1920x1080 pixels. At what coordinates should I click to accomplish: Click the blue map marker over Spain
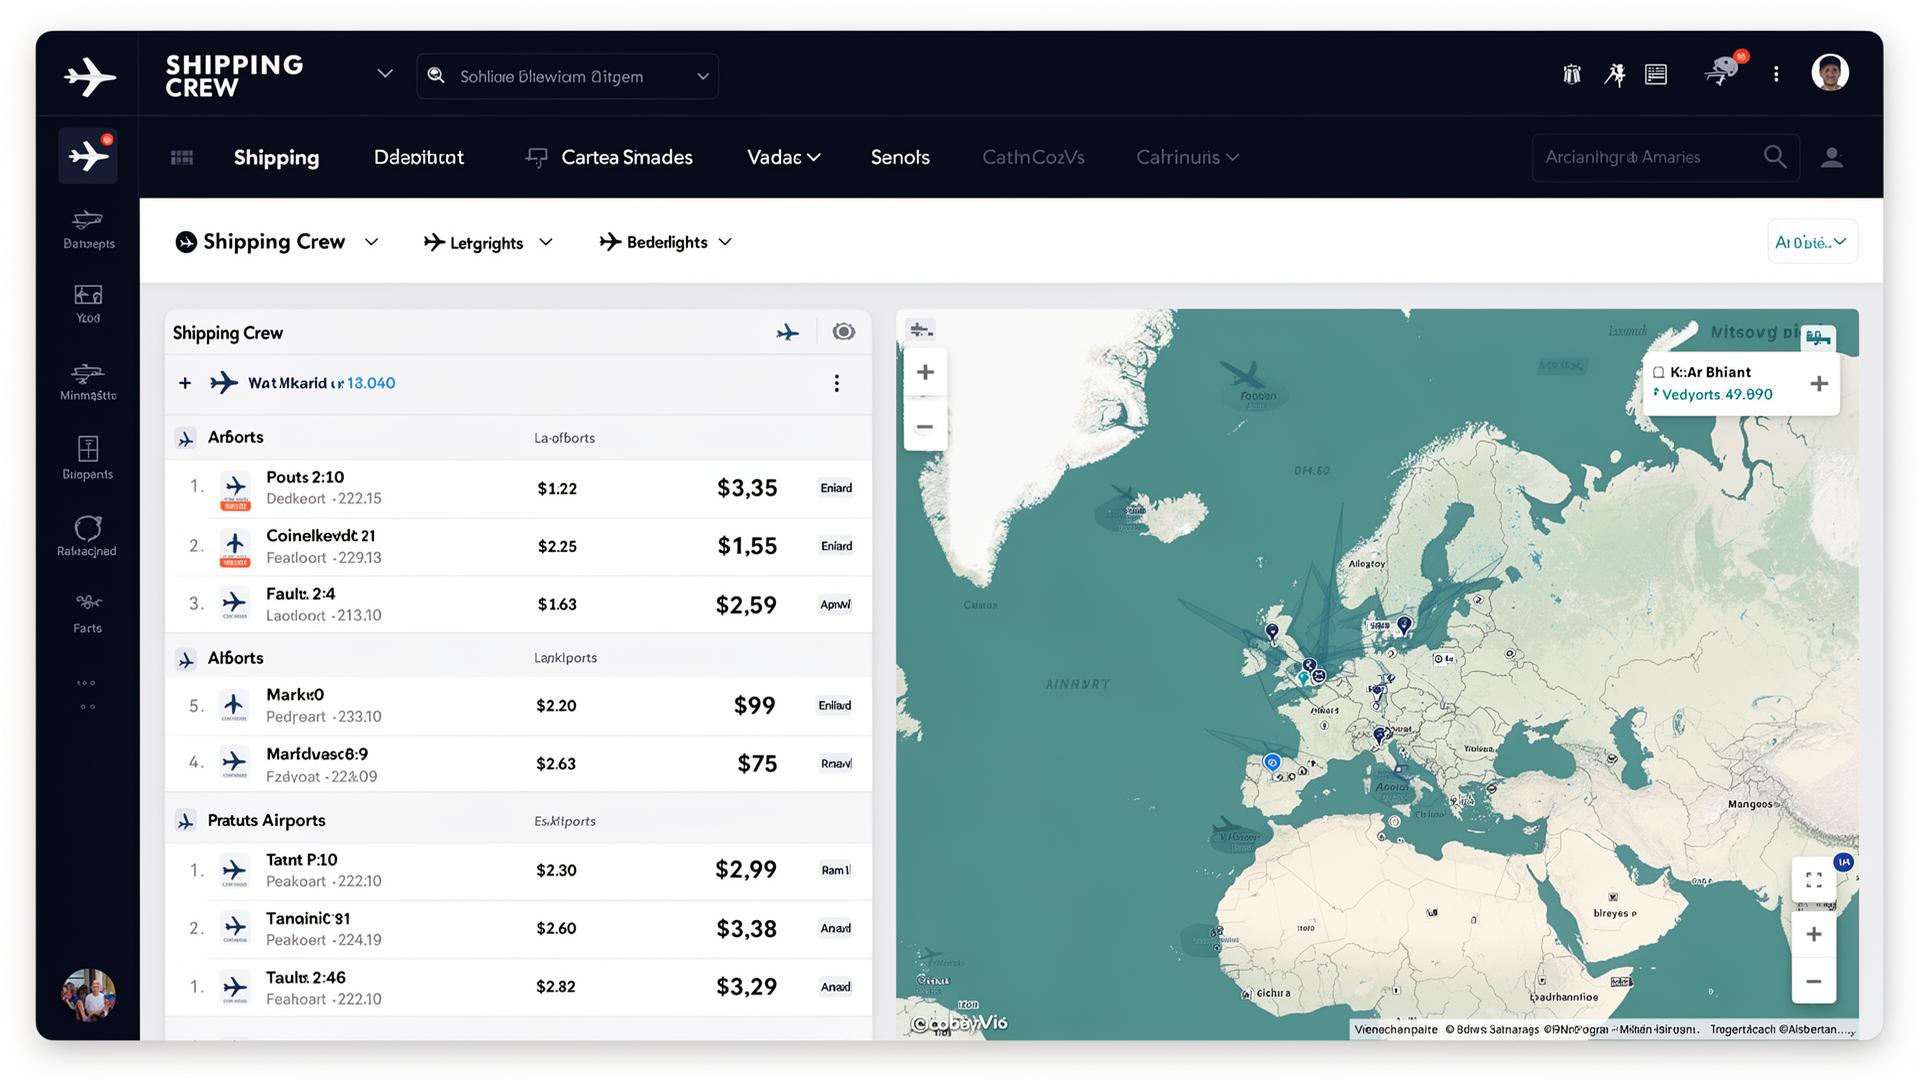pos(1272,762)
